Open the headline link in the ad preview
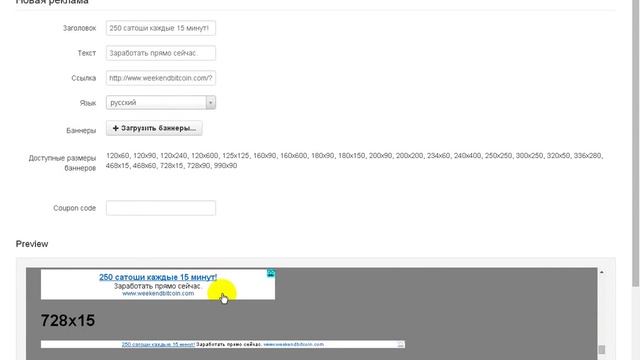Viewport: 640px width, 360px height. (x=158, y=277)
